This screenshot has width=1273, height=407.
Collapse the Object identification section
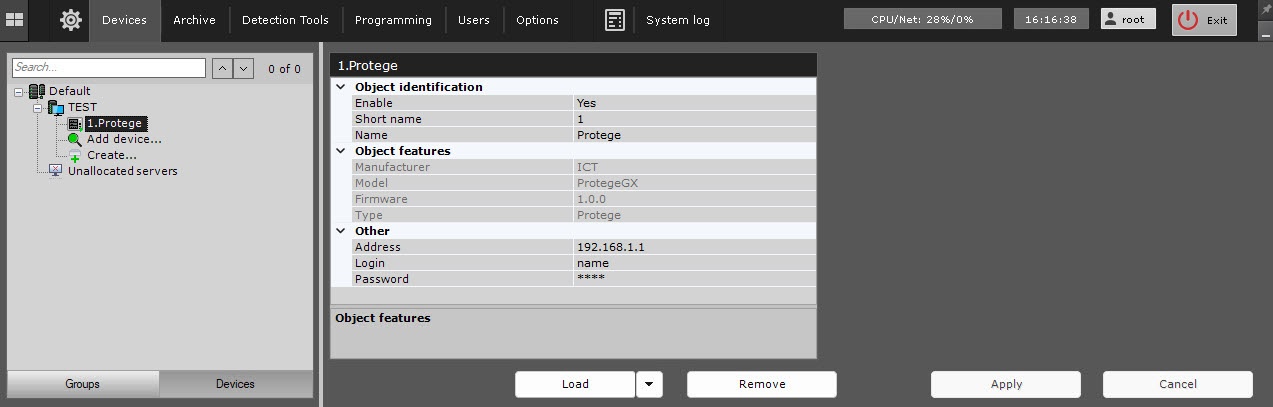coord(341,87)
